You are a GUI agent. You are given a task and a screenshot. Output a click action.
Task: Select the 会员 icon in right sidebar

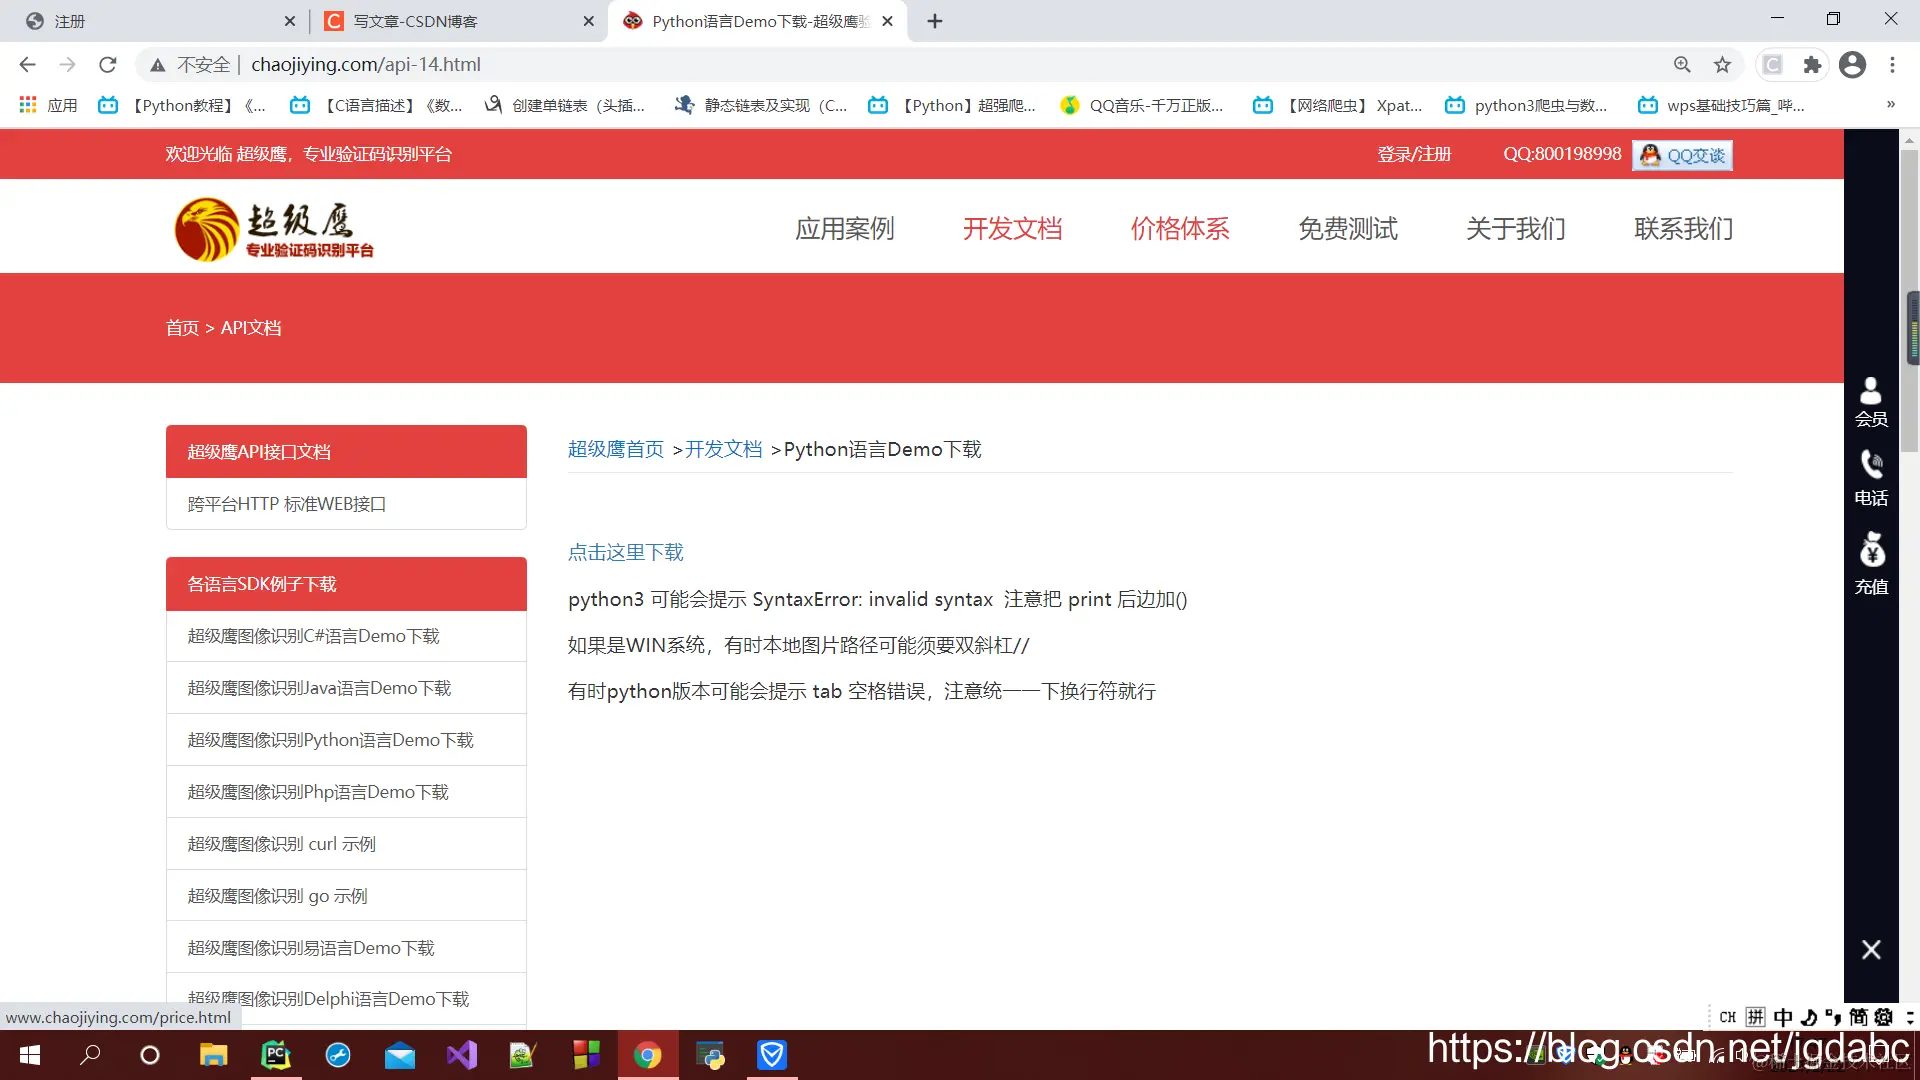(1871, 402)
